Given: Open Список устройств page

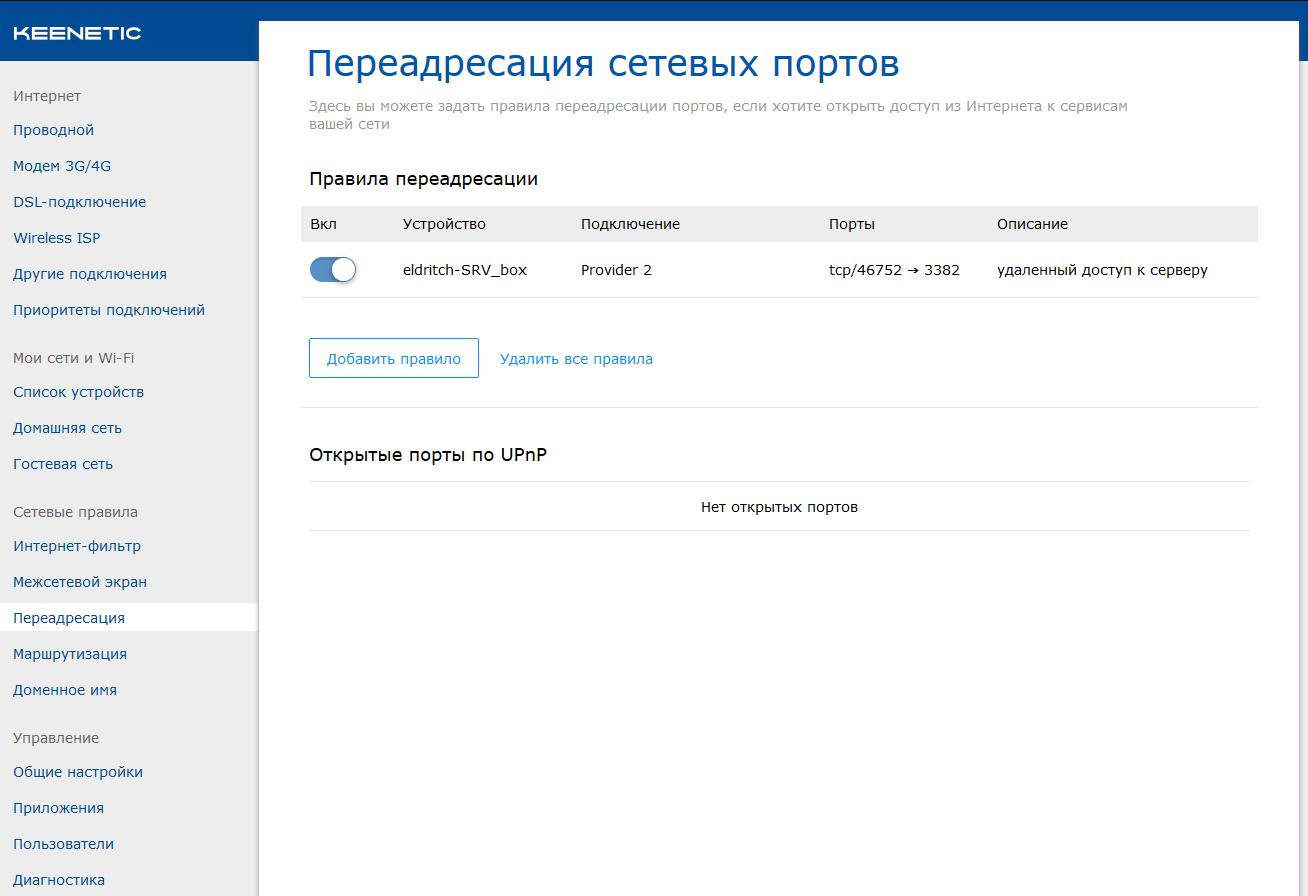Looking at the screenshot, I should click(x=78, y=392).
